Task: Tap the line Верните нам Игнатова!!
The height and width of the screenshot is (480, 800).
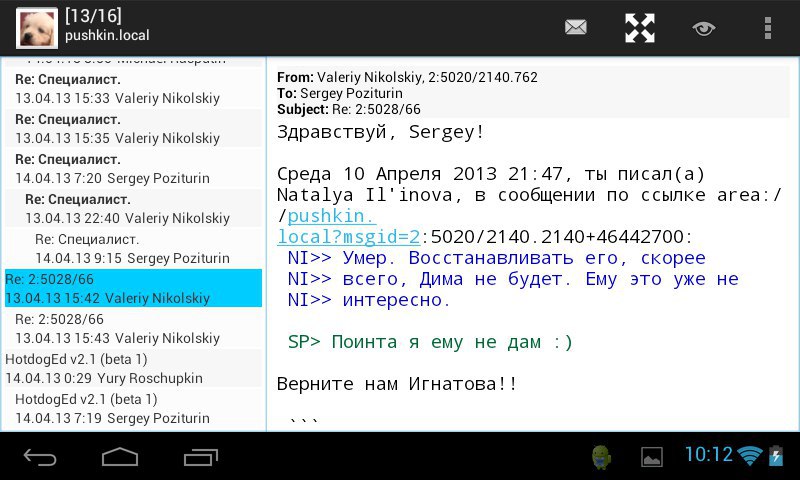Action: pos(397,384)
